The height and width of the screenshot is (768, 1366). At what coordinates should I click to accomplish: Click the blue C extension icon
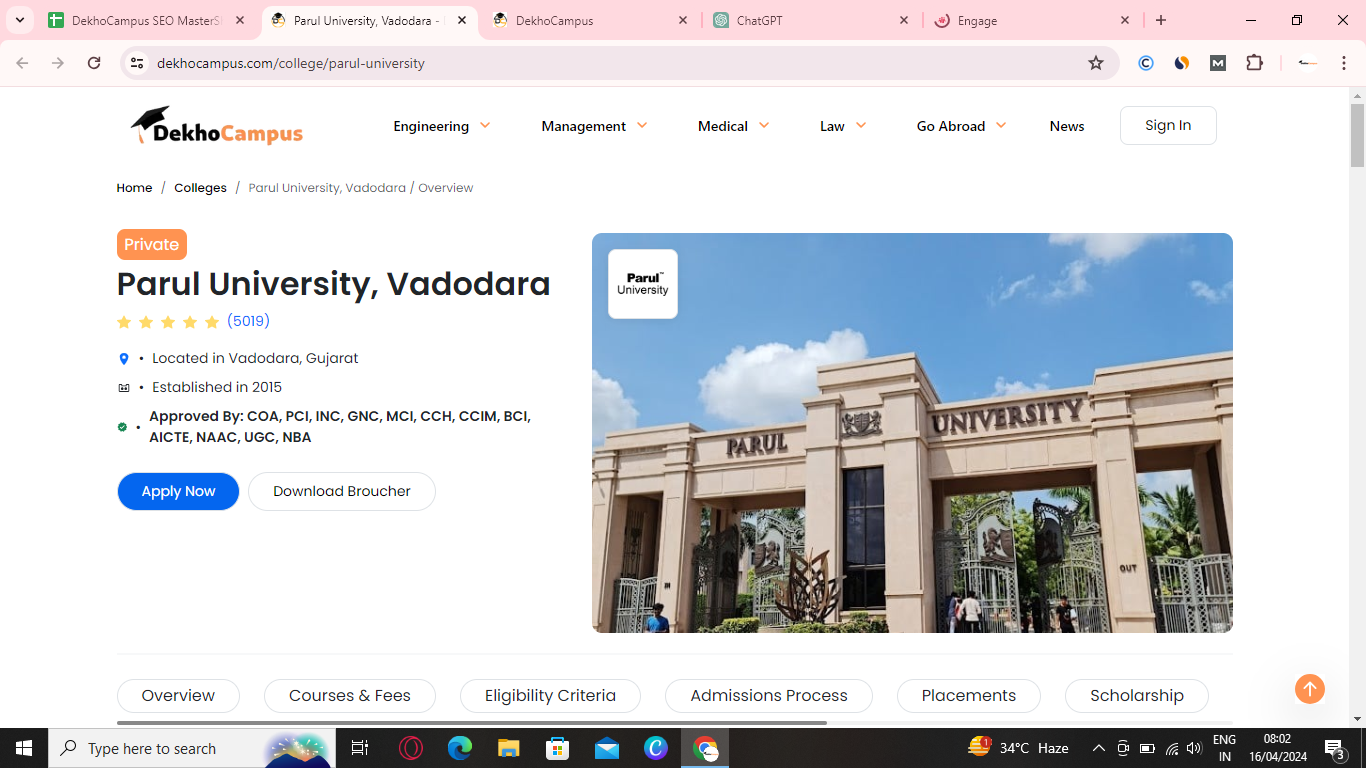pos(1146,63)
